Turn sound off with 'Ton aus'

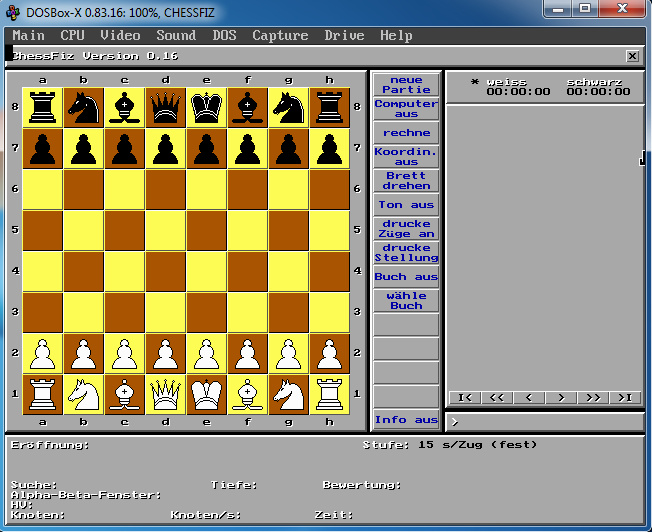coord(406,205)
